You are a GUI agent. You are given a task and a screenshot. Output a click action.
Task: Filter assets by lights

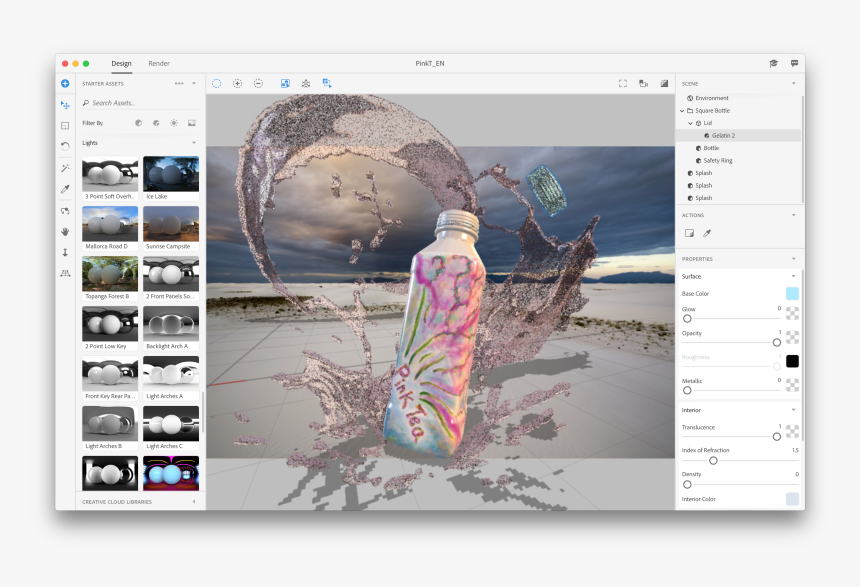pos(174,123)
